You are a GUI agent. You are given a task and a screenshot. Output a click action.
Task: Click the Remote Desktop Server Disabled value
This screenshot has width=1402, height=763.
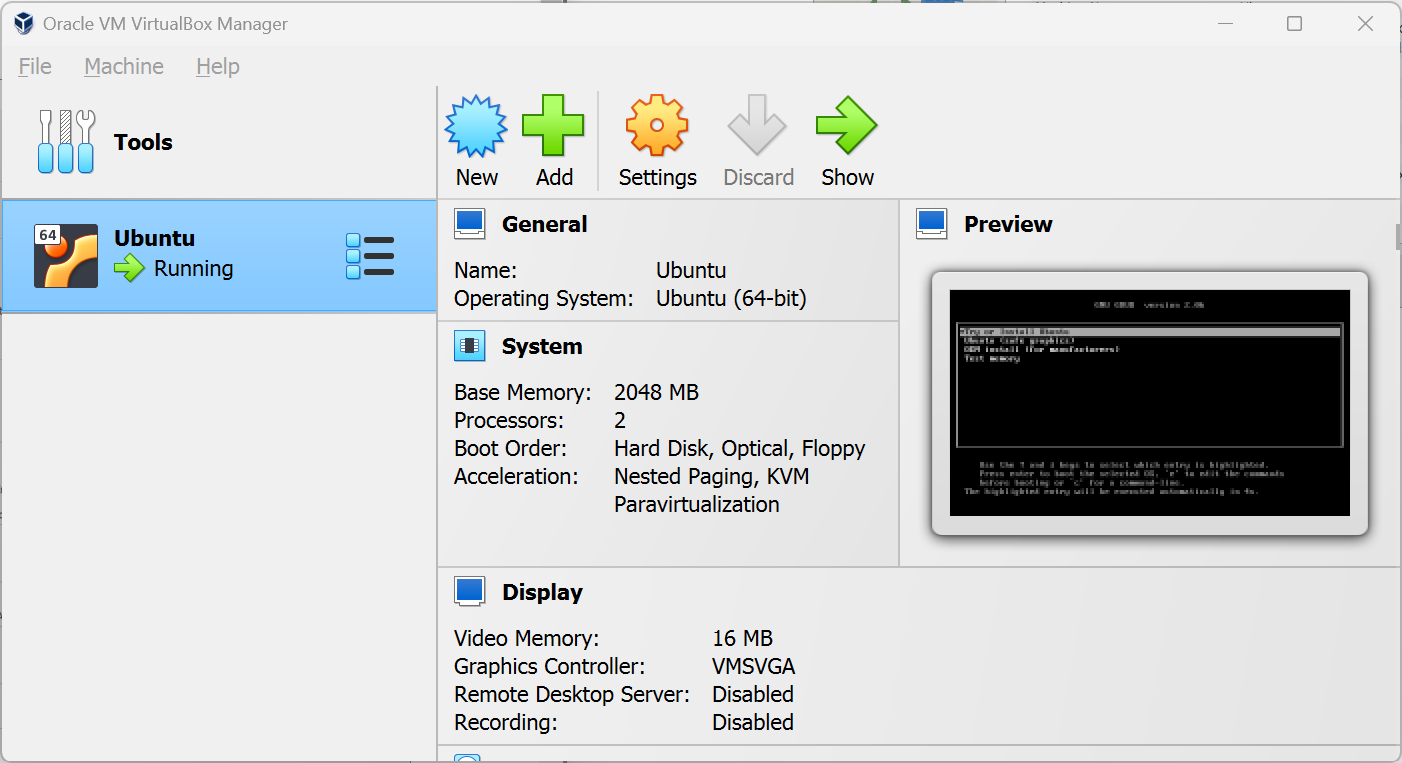[x=753, y=694]
